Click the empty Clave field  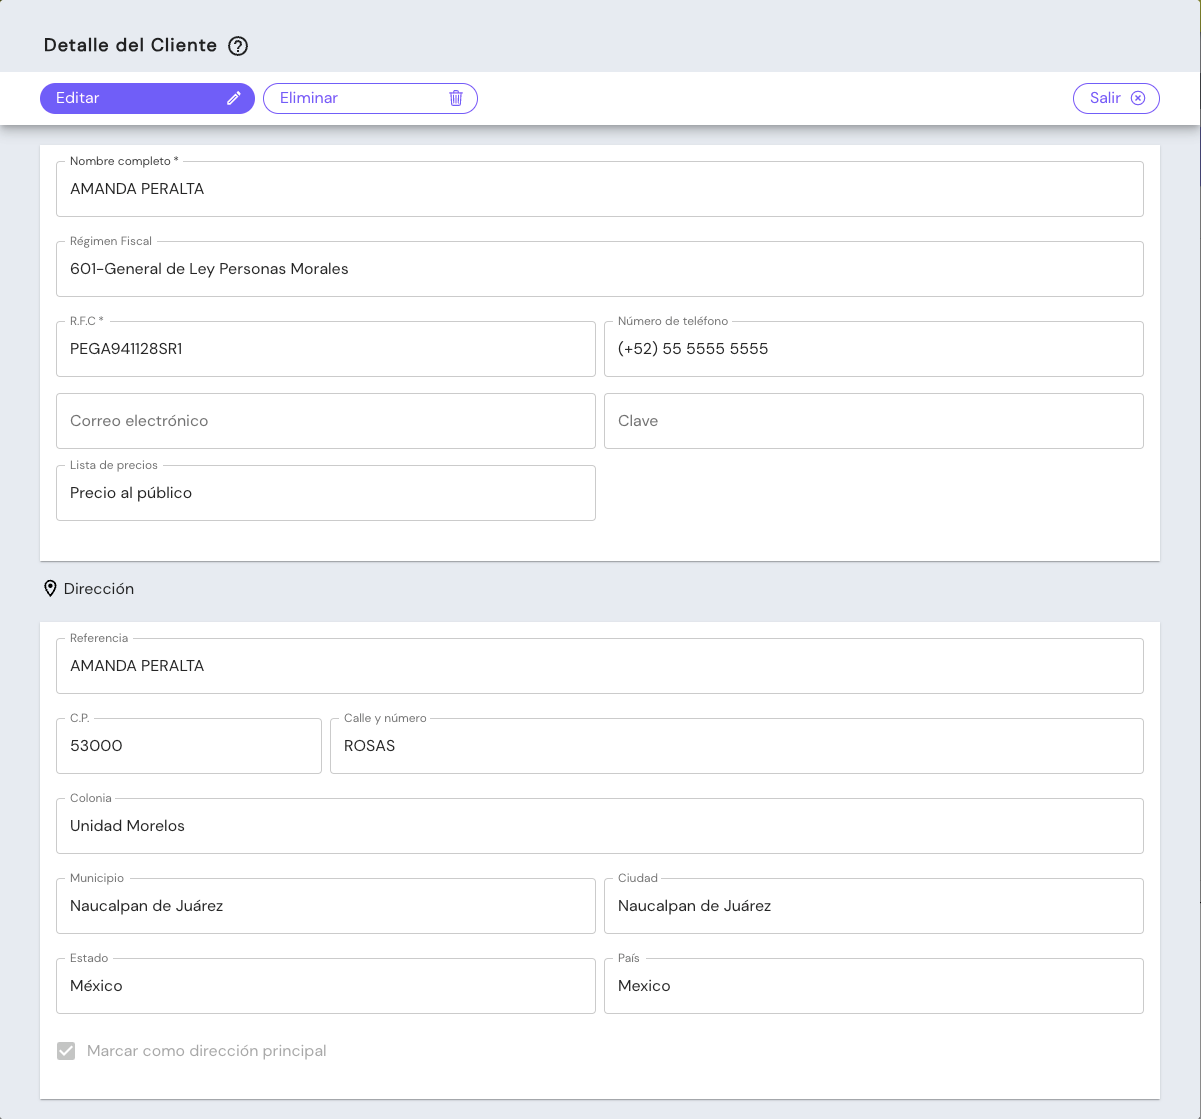click(874, 420)
